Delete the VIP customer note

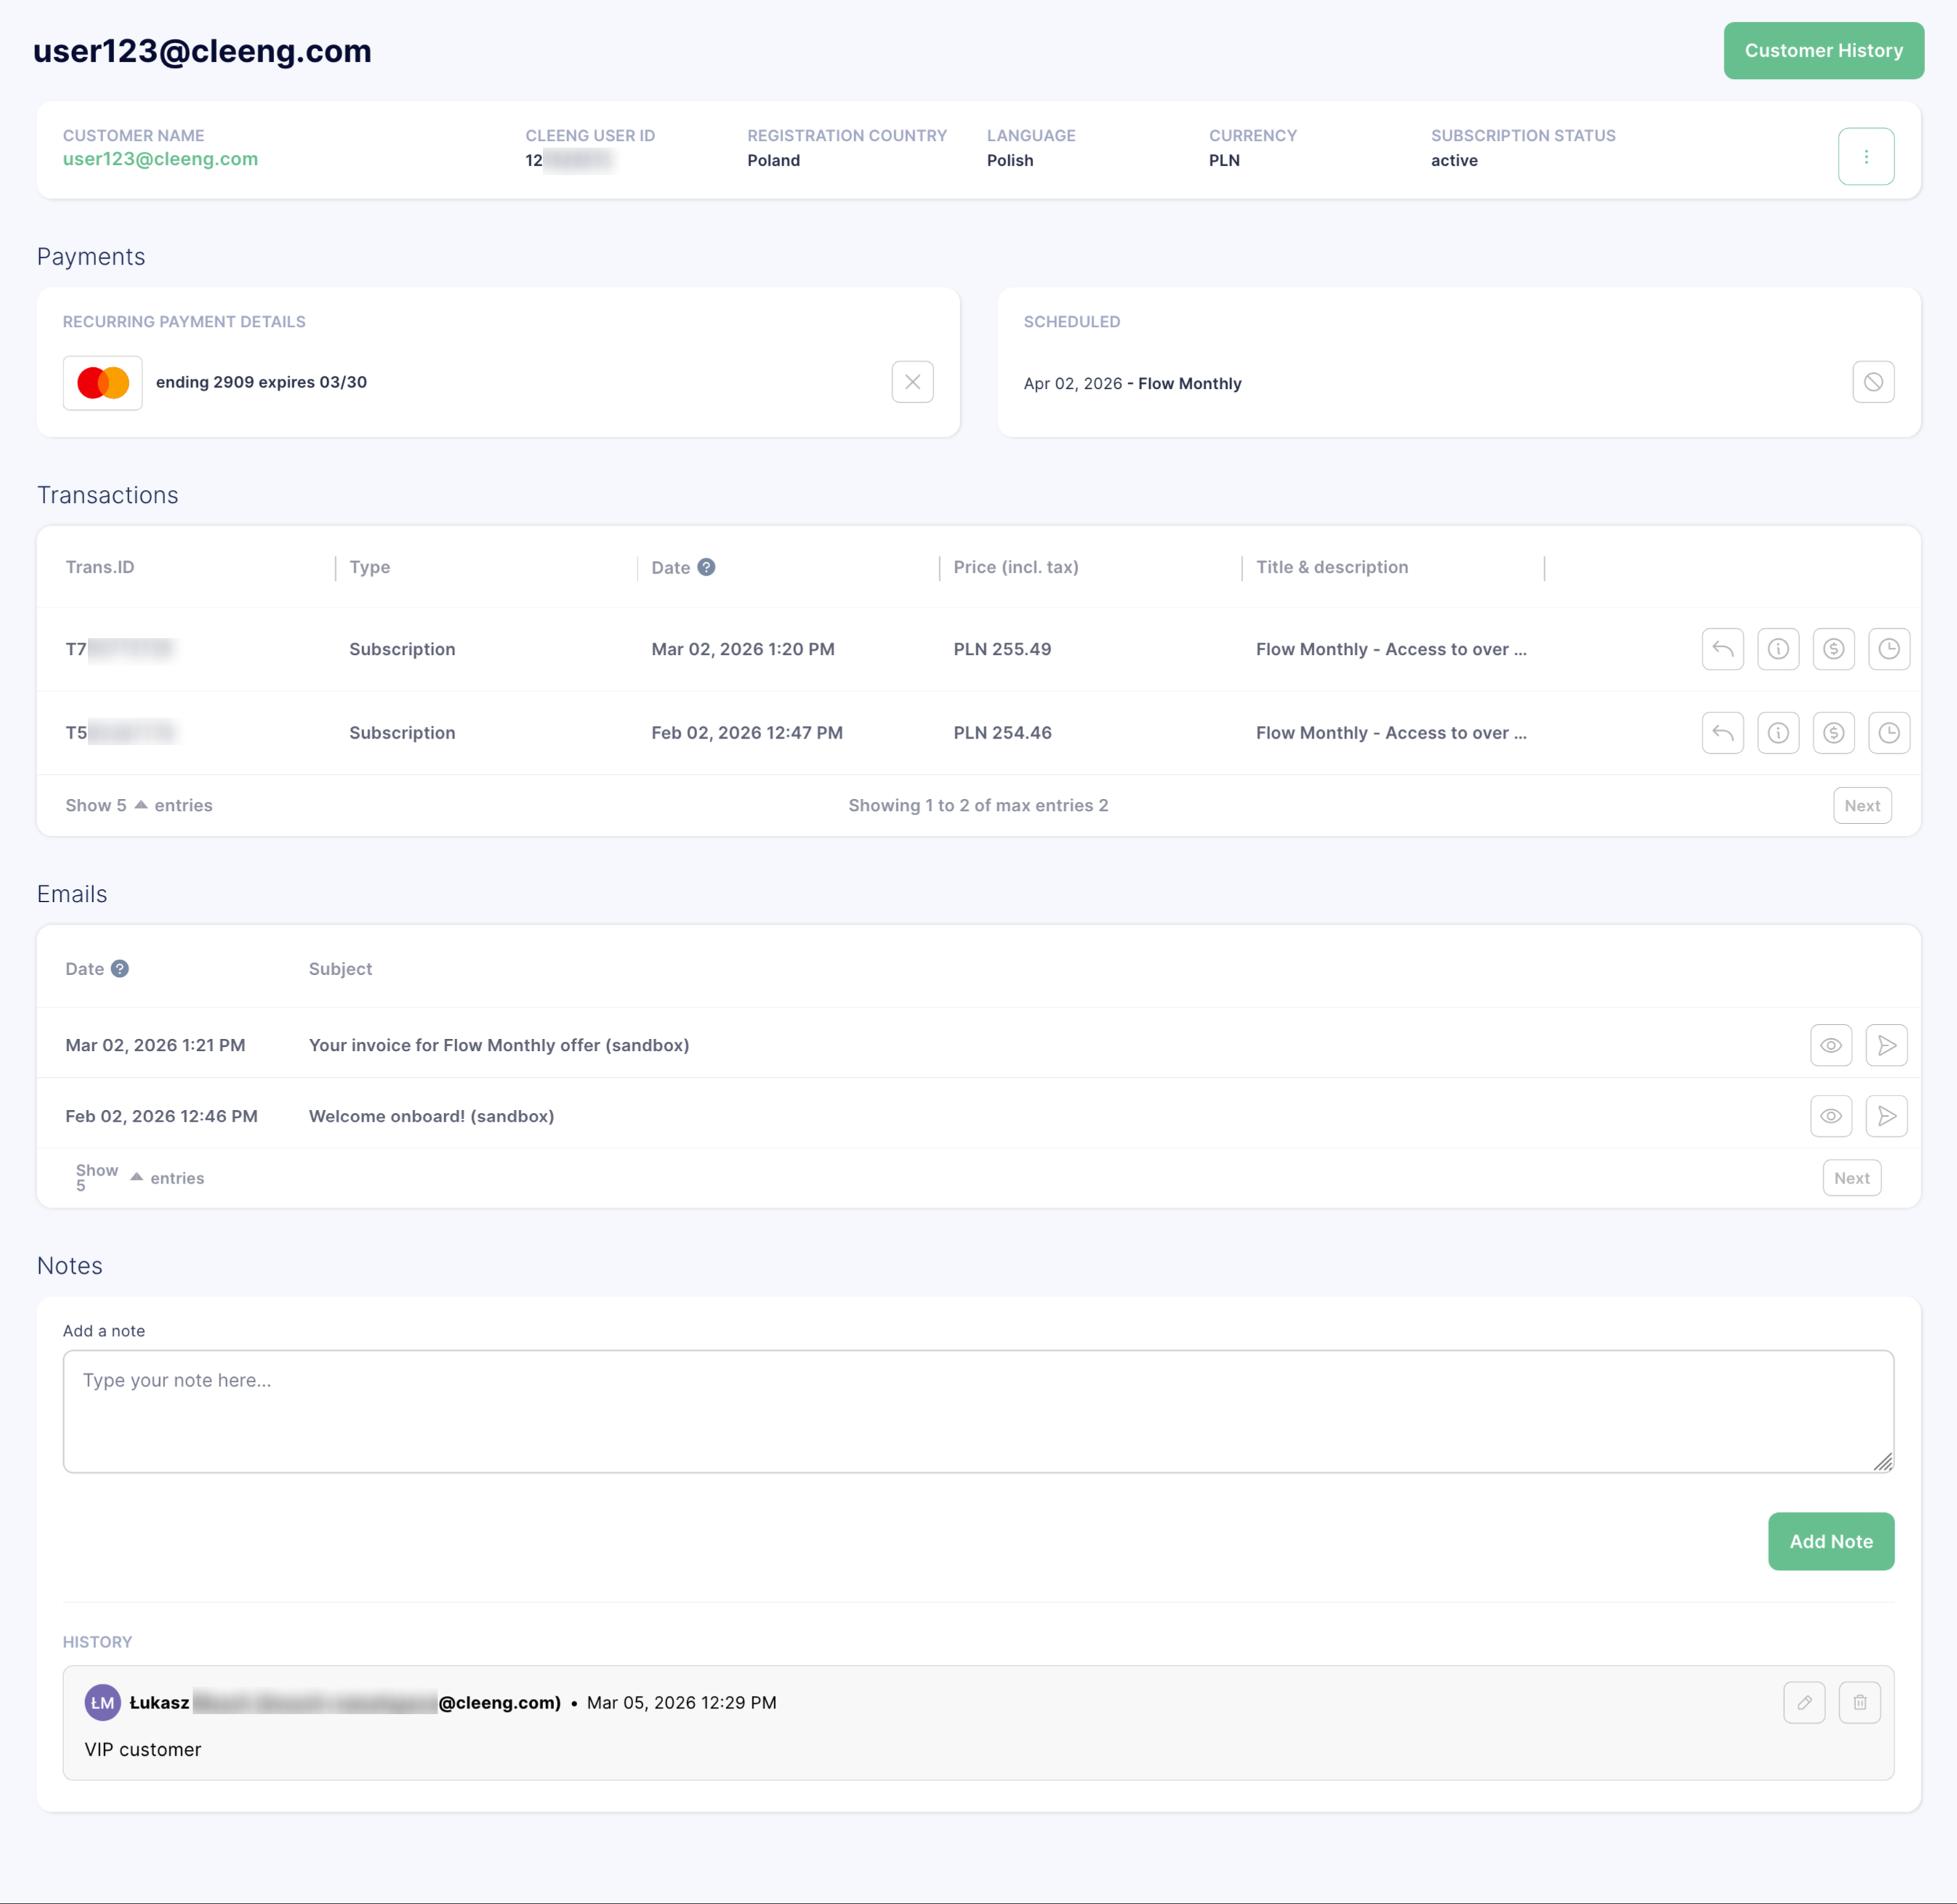tap(1859, 1702)
